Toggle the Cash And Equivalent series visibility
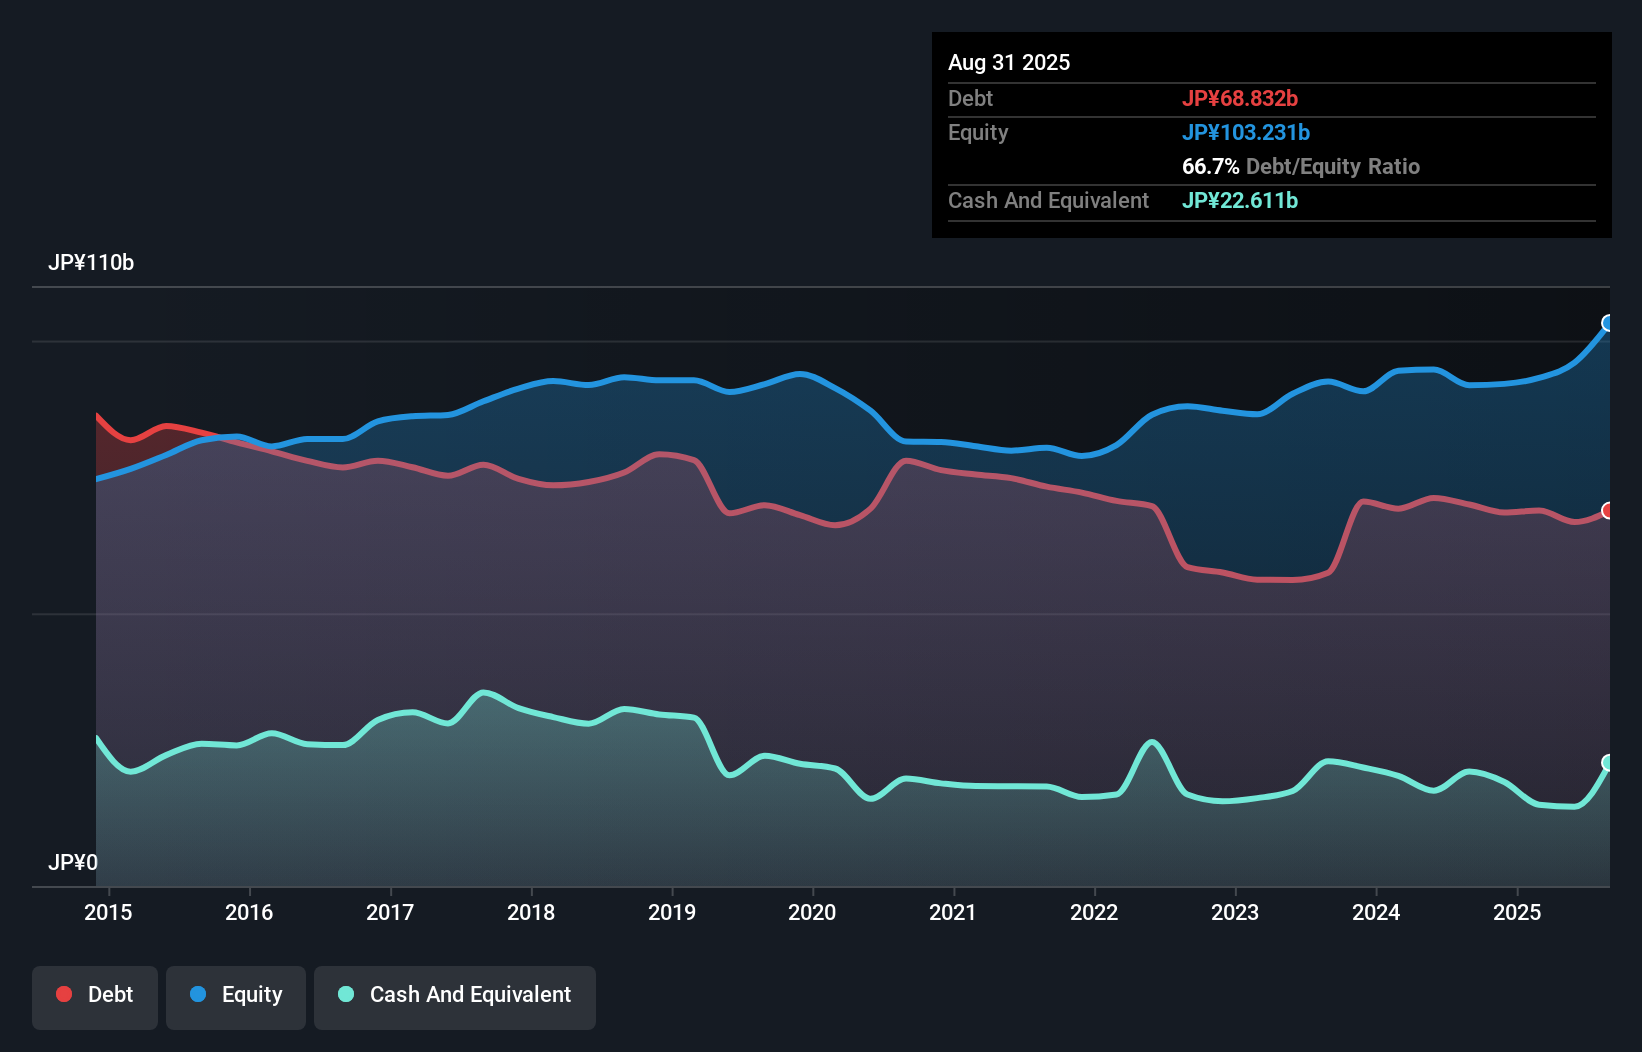The height and width of the screenshot is (1052, 1642). 455,995
